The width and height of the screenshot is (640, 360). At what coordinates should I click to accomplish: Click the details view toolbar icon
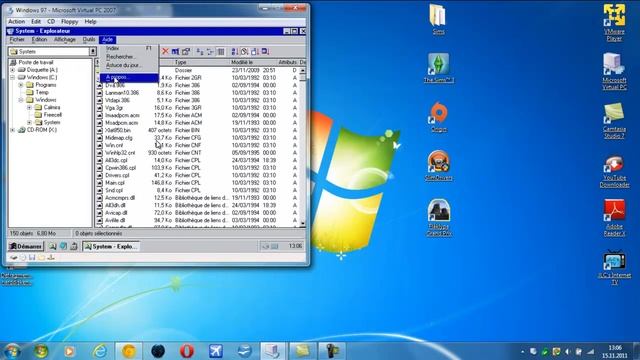[x=221, y=51]
